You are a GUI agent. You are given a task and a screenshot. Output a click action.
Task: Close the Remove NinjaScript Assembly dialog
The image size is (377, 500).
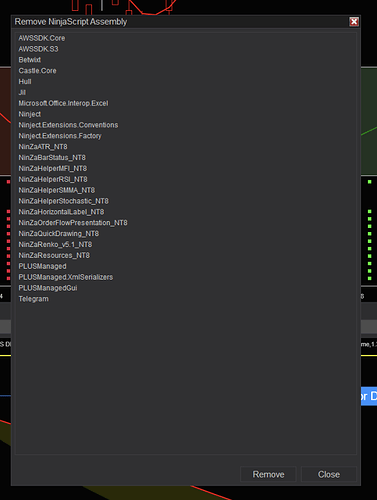click(354, 22)
